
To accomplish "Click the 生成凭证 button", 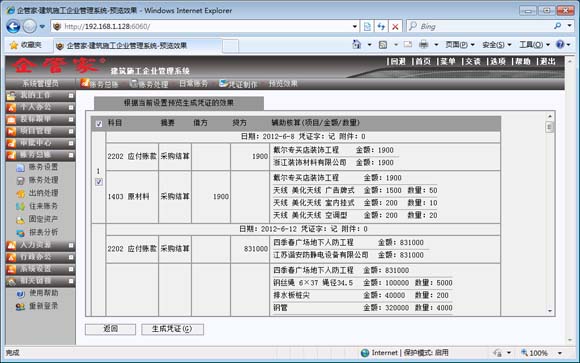I will 172,329.
